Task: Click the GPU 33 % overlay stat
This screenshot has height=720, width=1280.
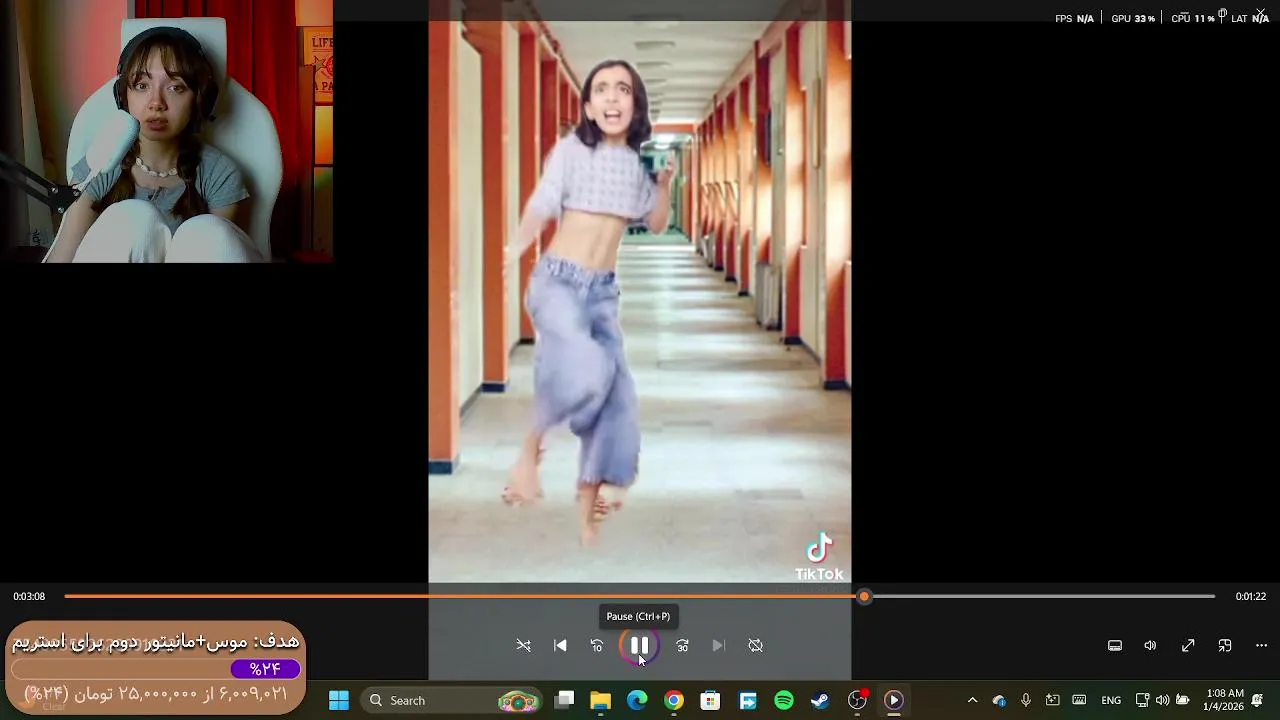Action: (x=1133, y=18)
